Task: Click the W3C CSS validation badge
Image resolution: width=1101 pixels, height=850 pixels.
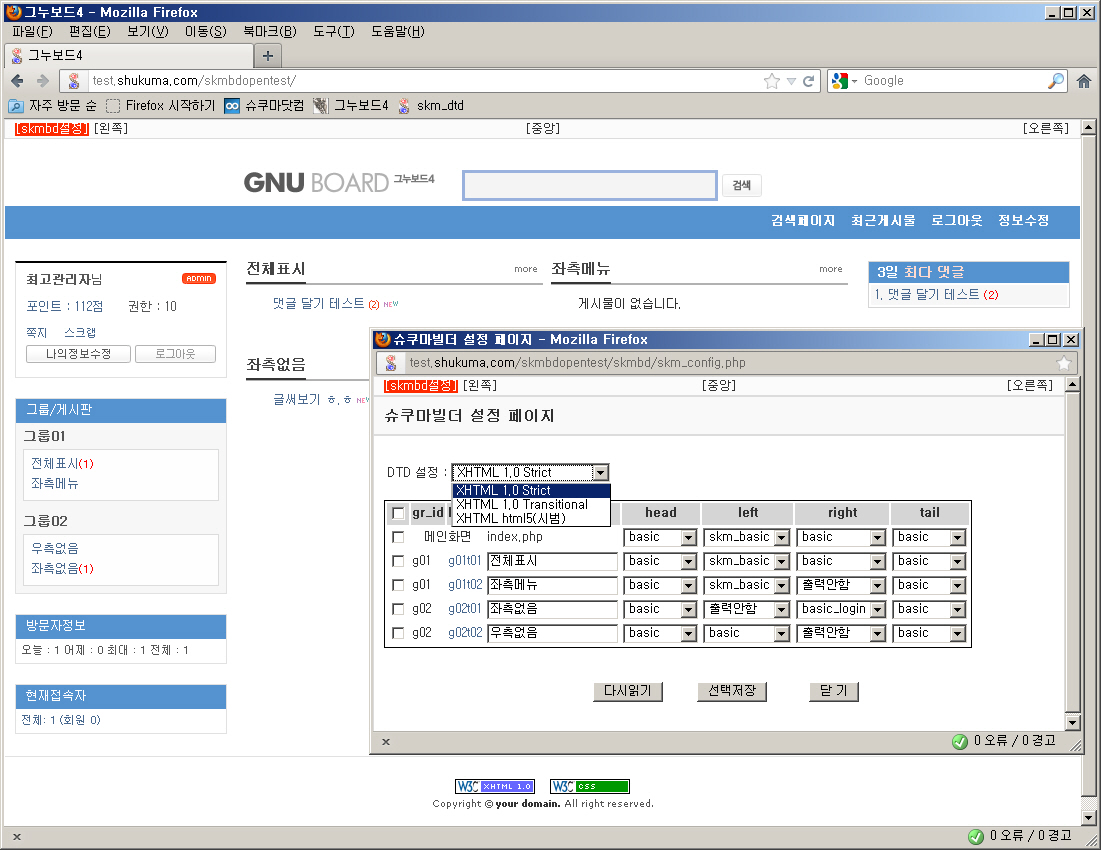Action: [x=589, y=786]
